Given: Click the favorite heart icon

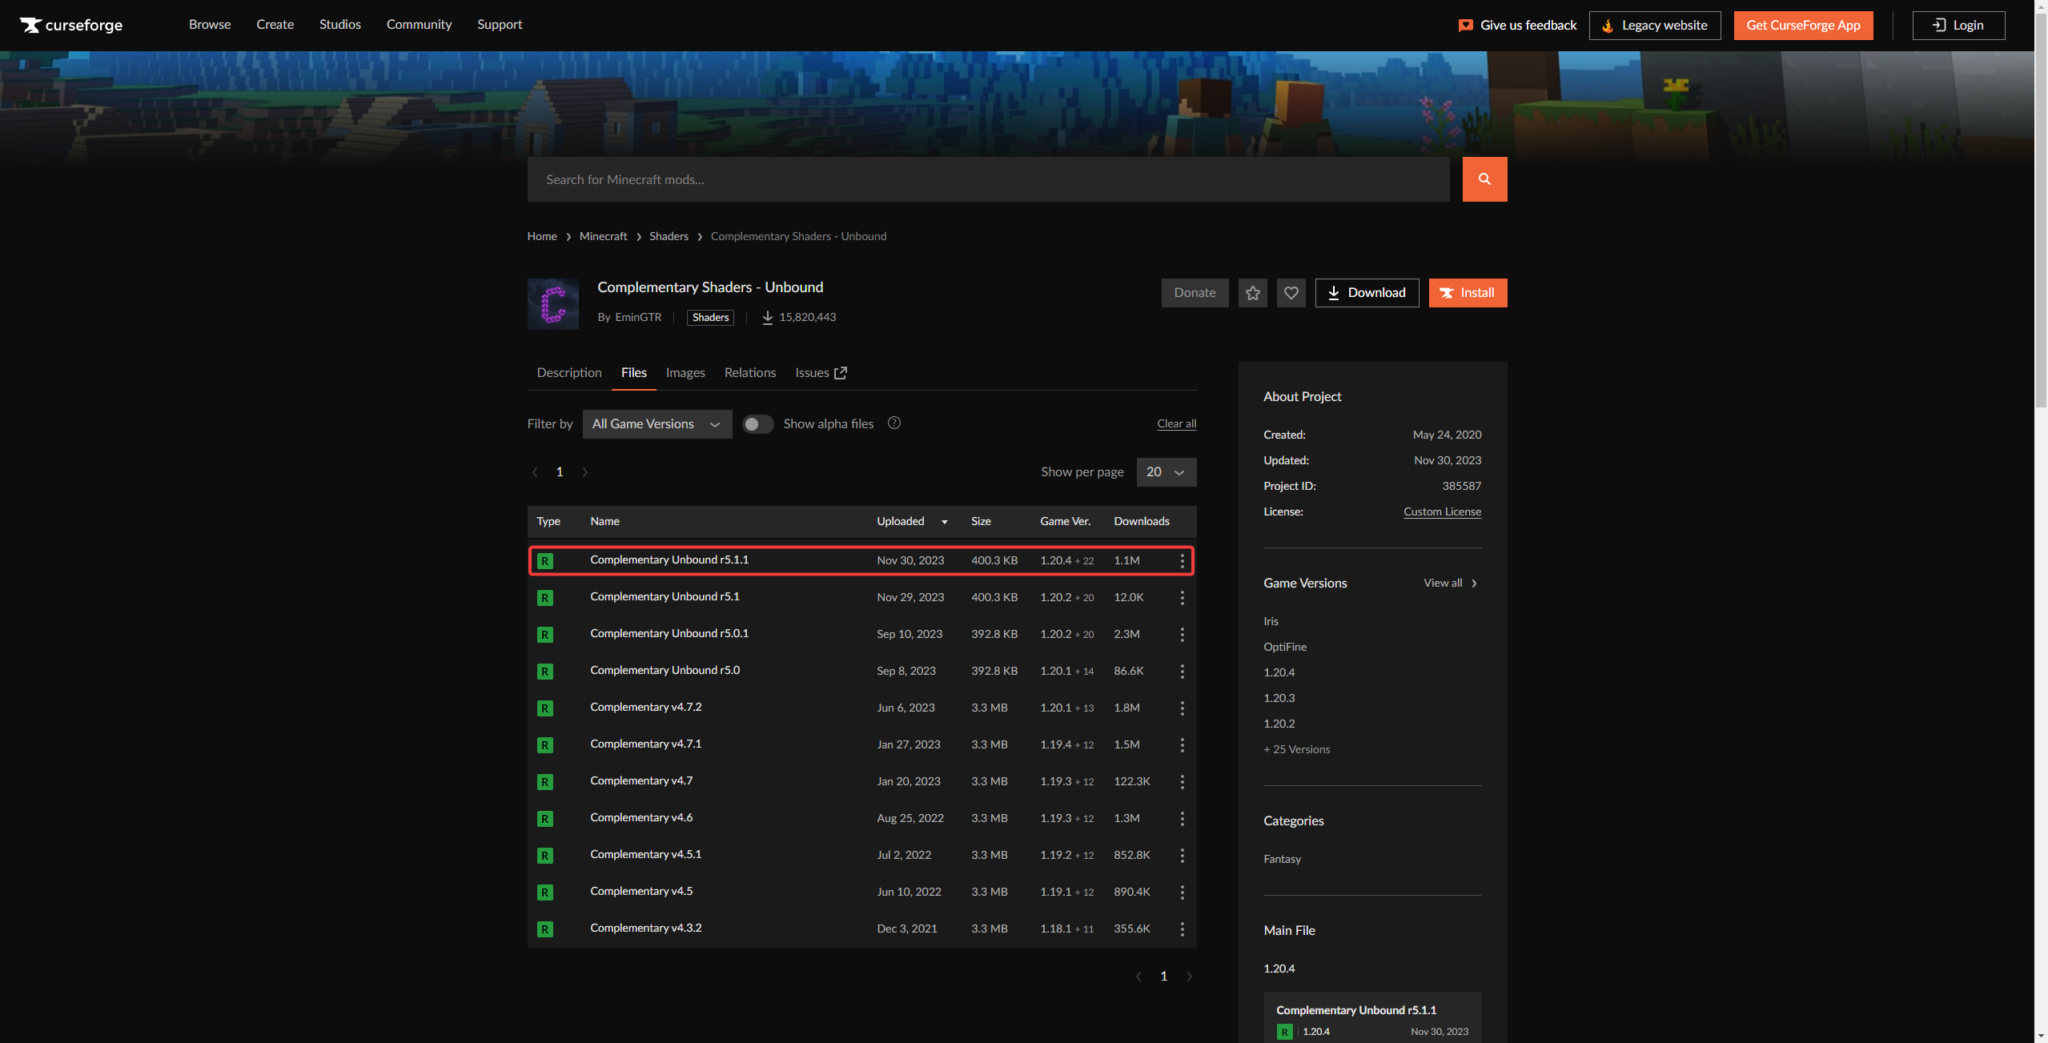Looking at the screenshot, I should 1291,292.
